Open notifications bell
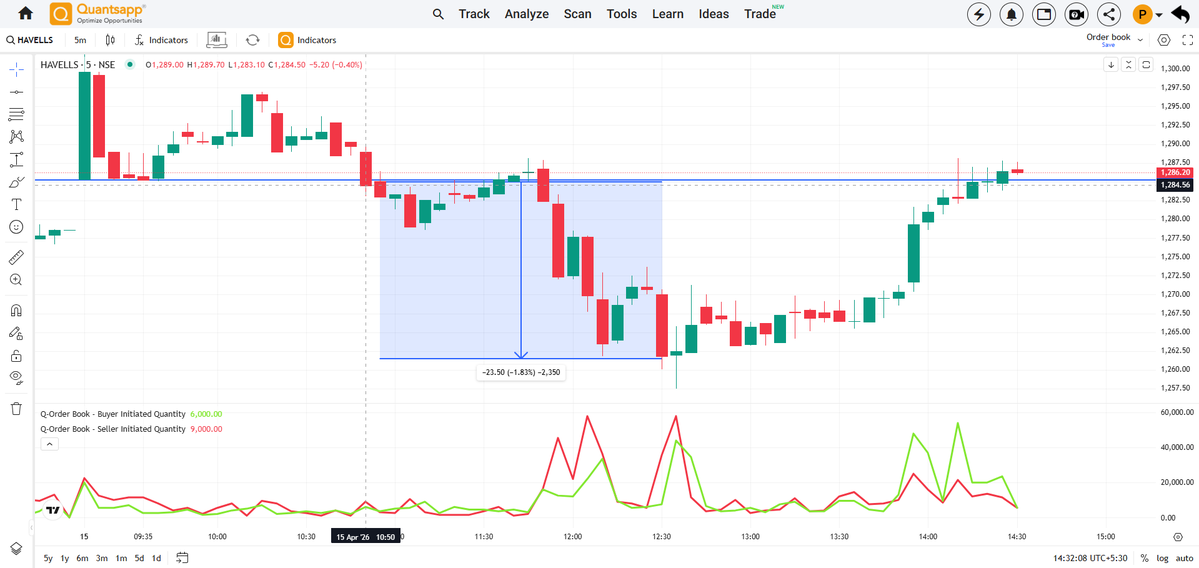The width and height of the screenshot is (1199, 568). tap(1012, 14)
